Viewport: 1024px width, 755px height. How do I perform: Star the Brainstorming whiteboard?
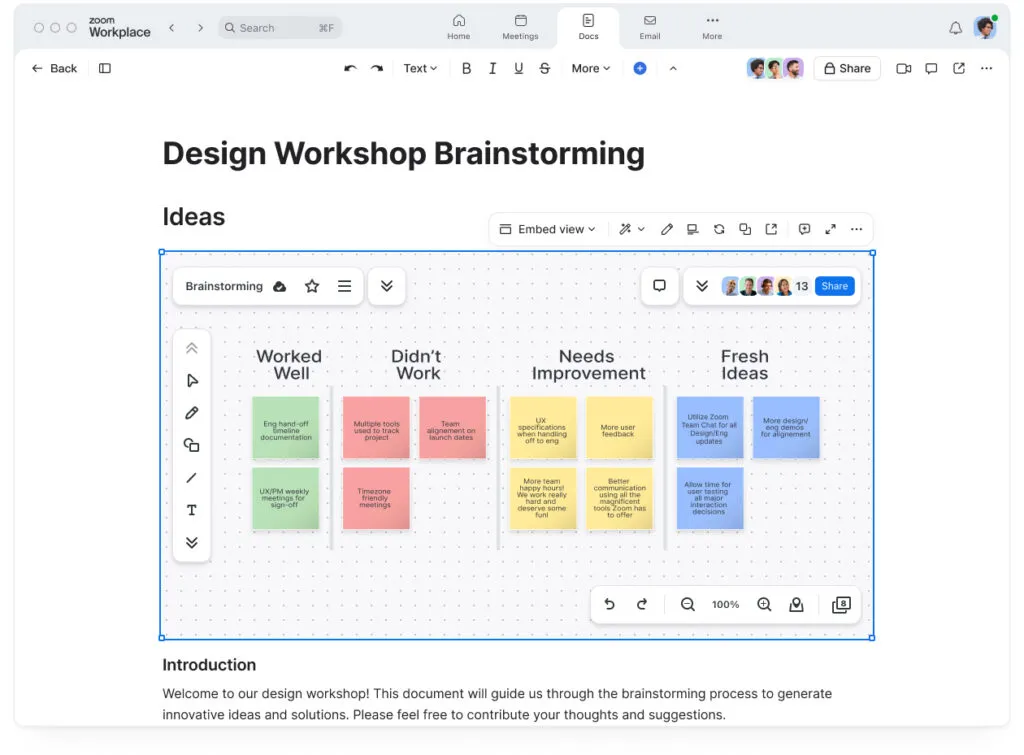(x=312, y=286)
